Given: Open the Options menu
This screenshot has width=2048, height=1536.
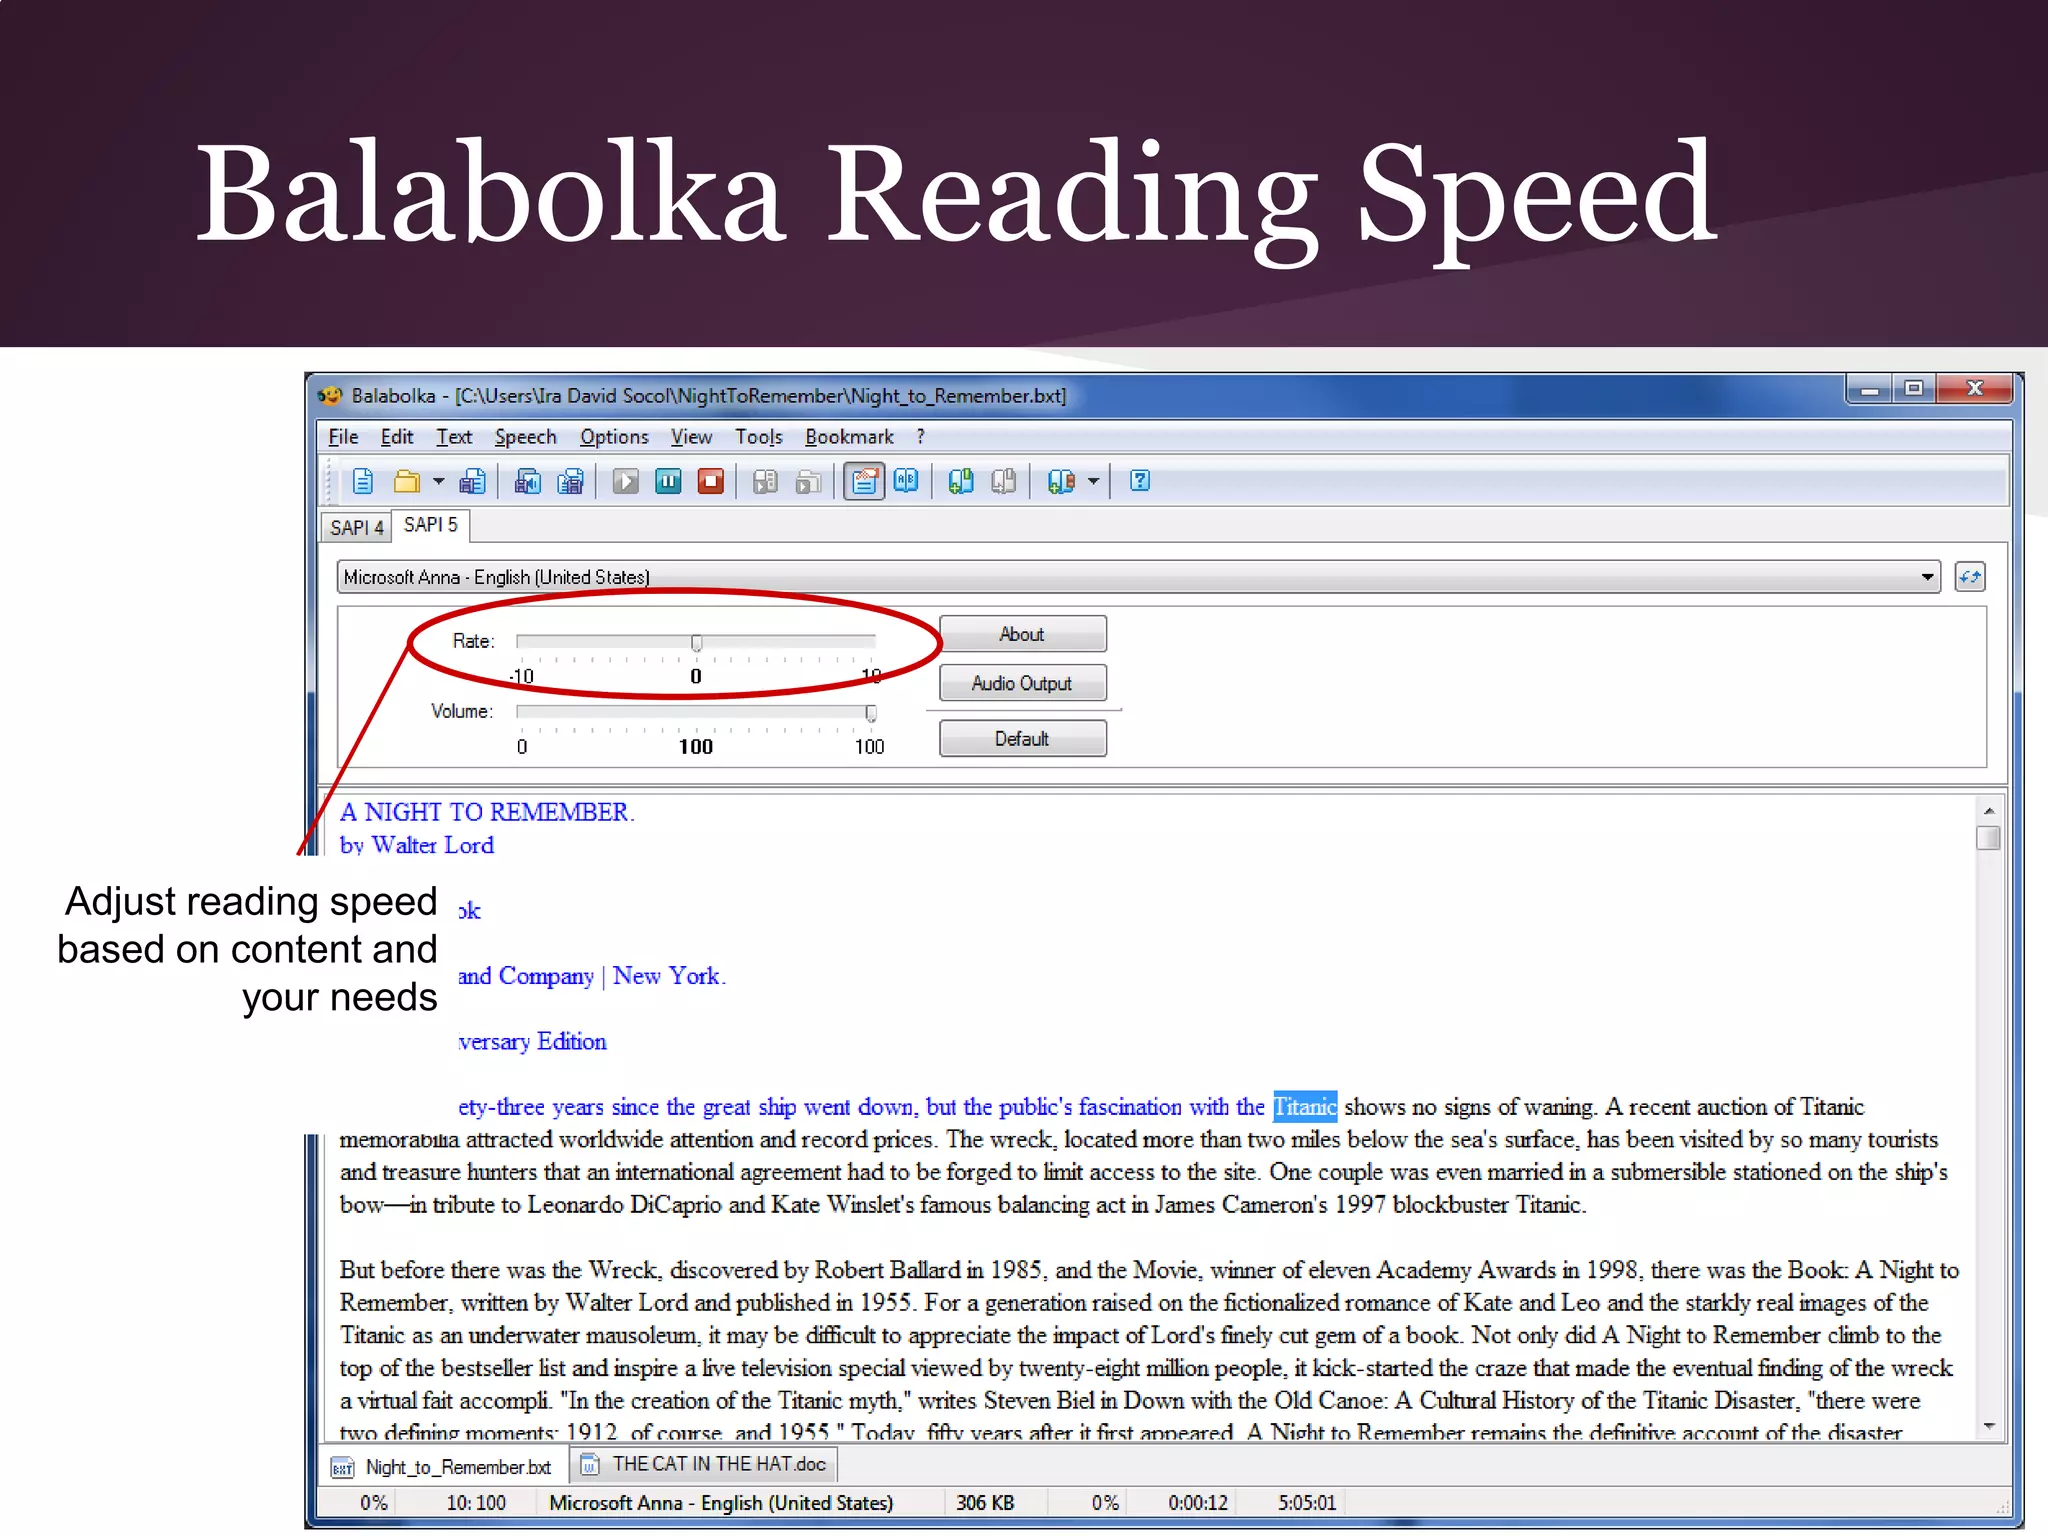Looking at the screenshot, I should coord(614,437).
